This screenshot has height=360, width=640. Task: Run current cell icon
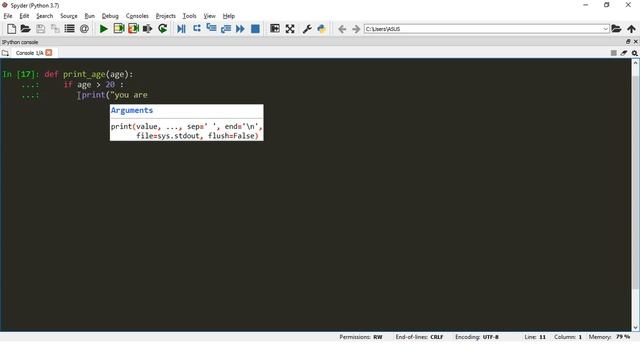click(119, 29)
